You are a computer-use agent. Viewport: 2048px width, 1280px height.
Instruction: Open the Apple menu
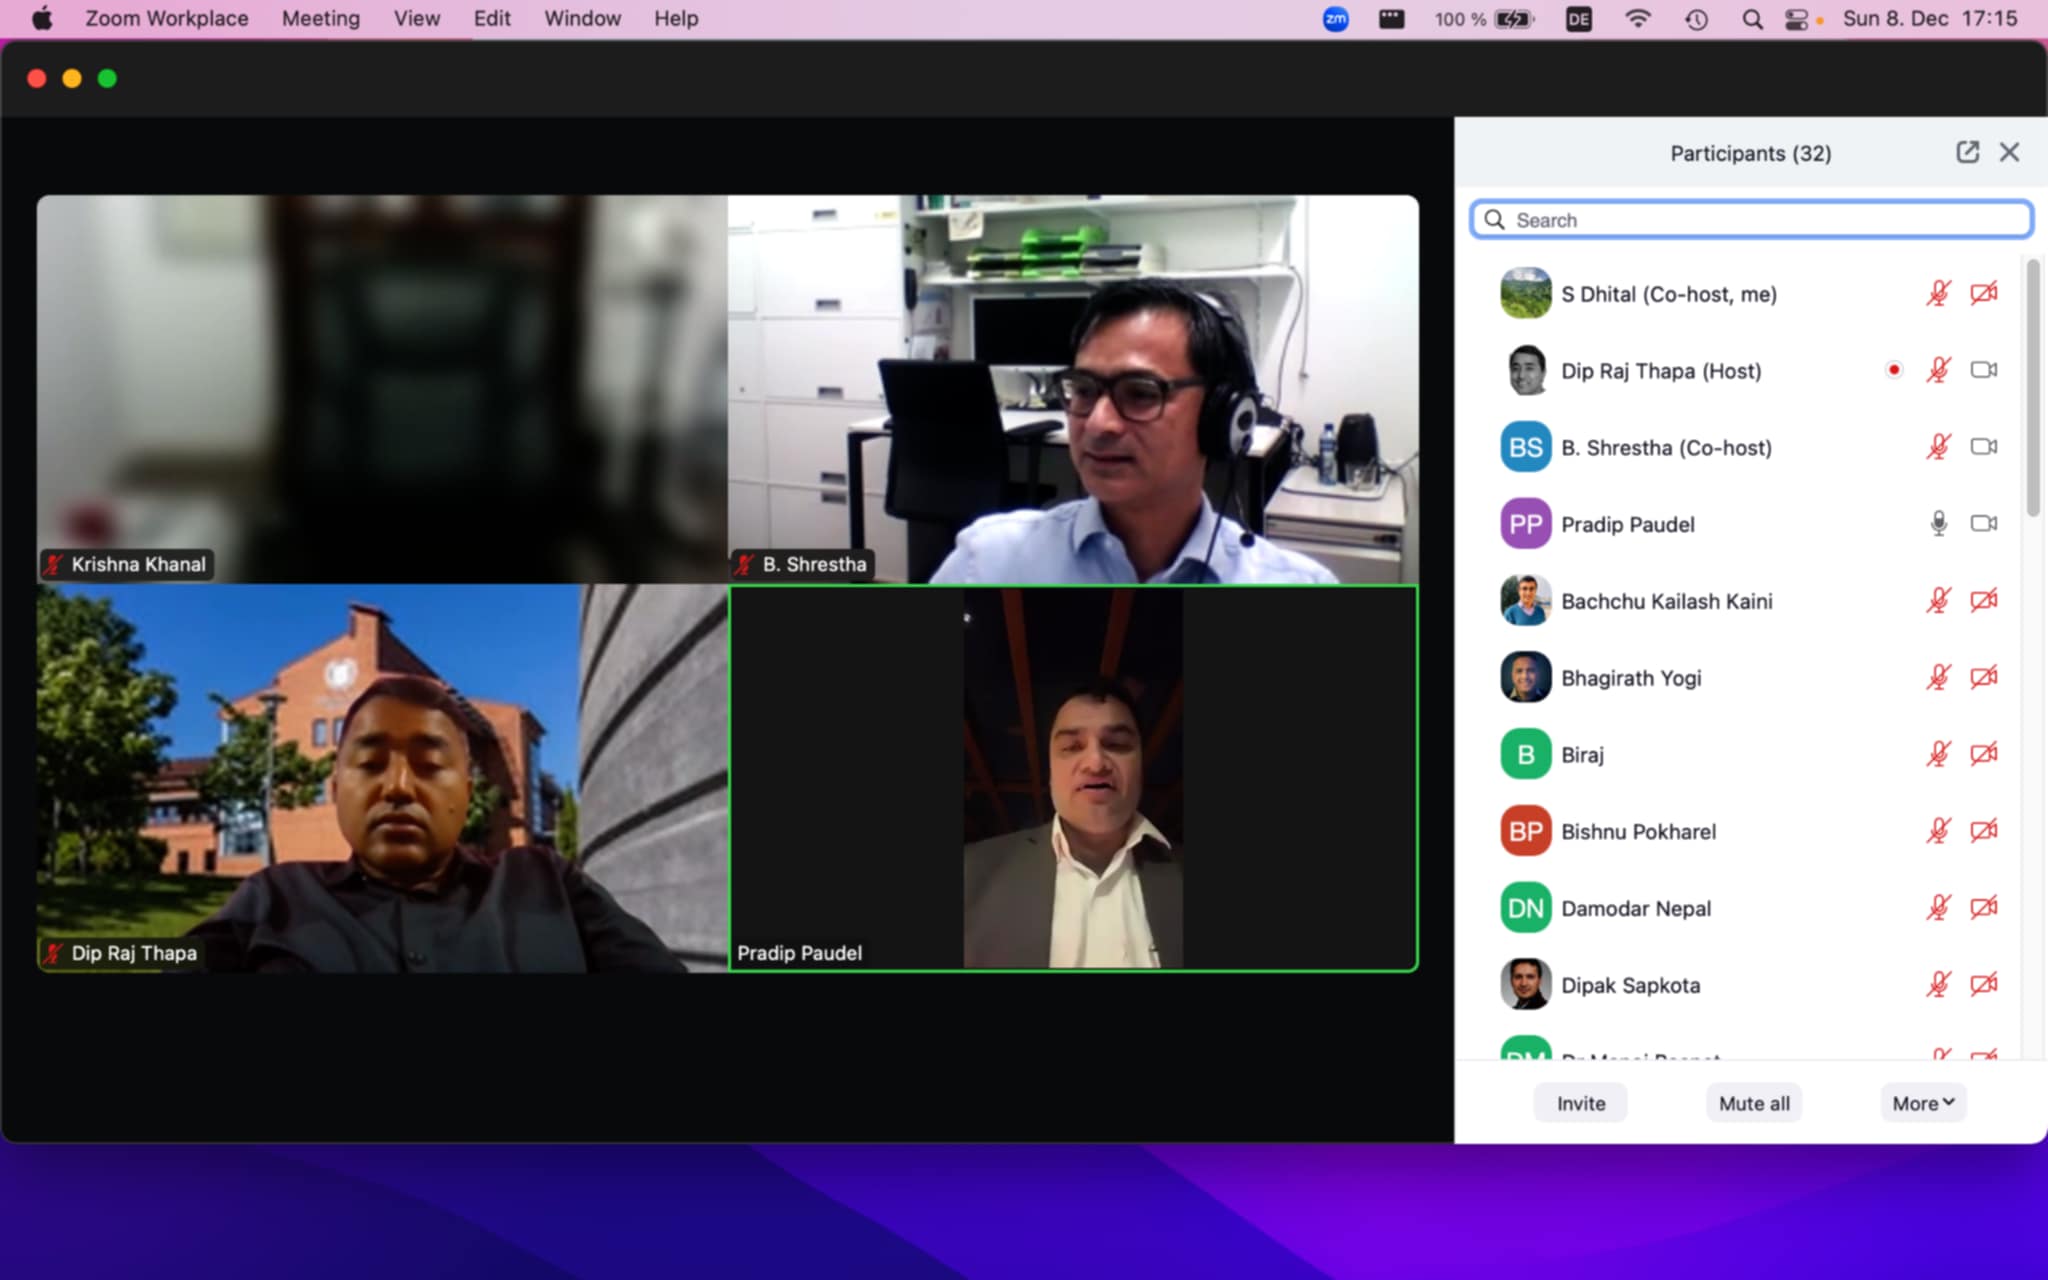(x=42, y=18)
